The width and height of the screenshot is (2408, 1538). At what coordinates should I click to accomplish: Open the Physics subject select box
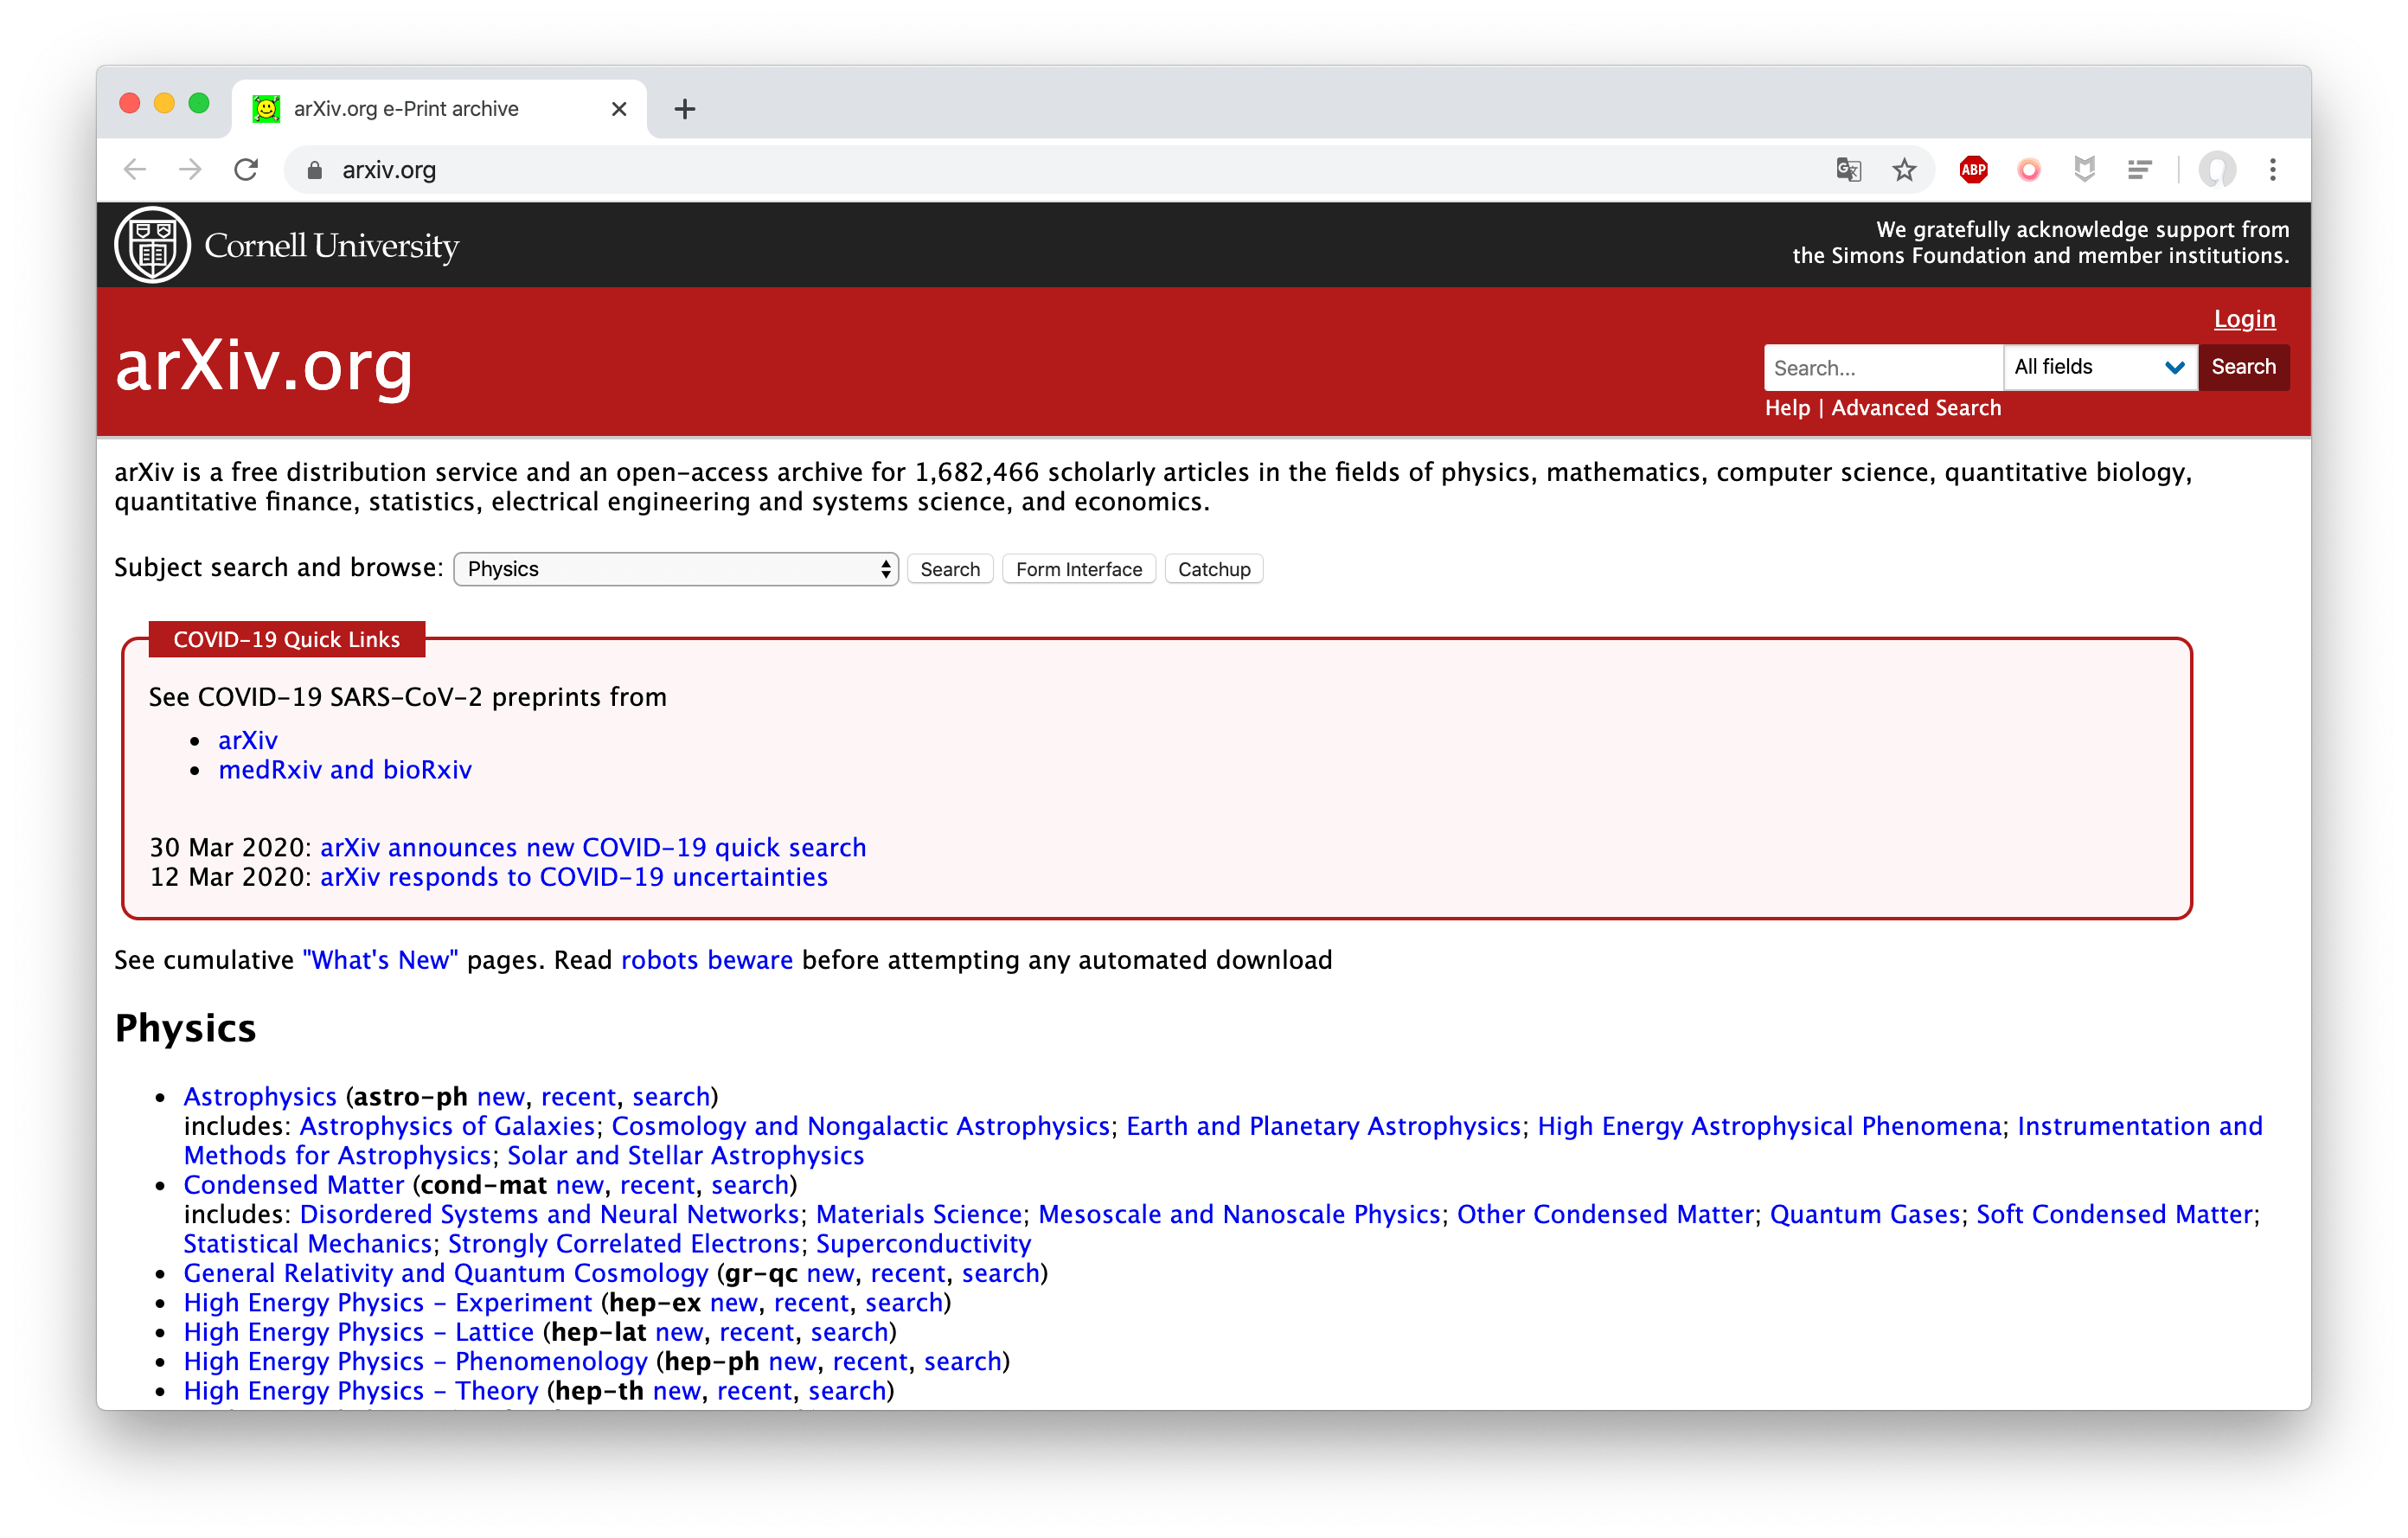click(x=677, y=569)
